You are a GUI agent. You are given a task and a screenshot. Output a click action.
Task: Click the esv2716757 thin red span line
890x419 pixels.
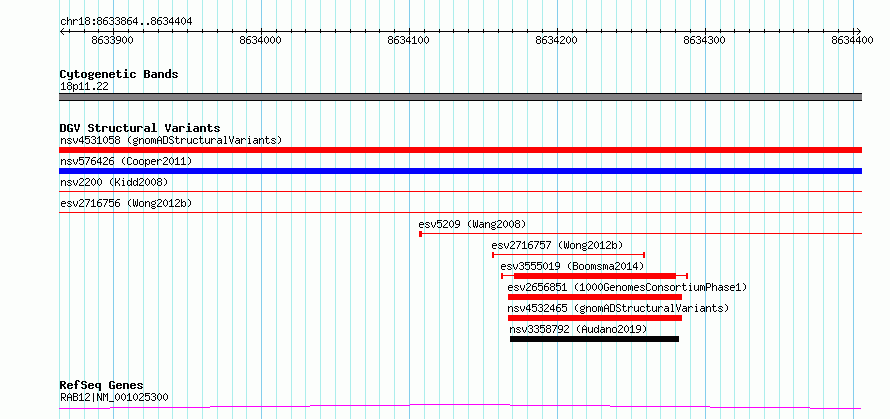(x=569, y=255)
